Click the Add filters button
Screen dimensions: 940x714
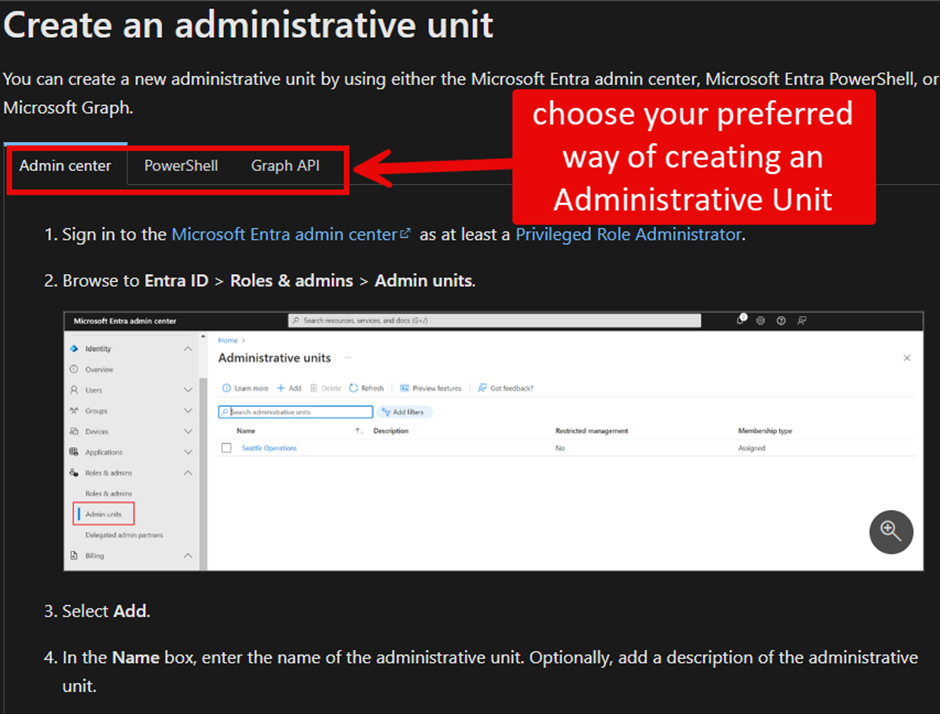click(x=404, y=412)
